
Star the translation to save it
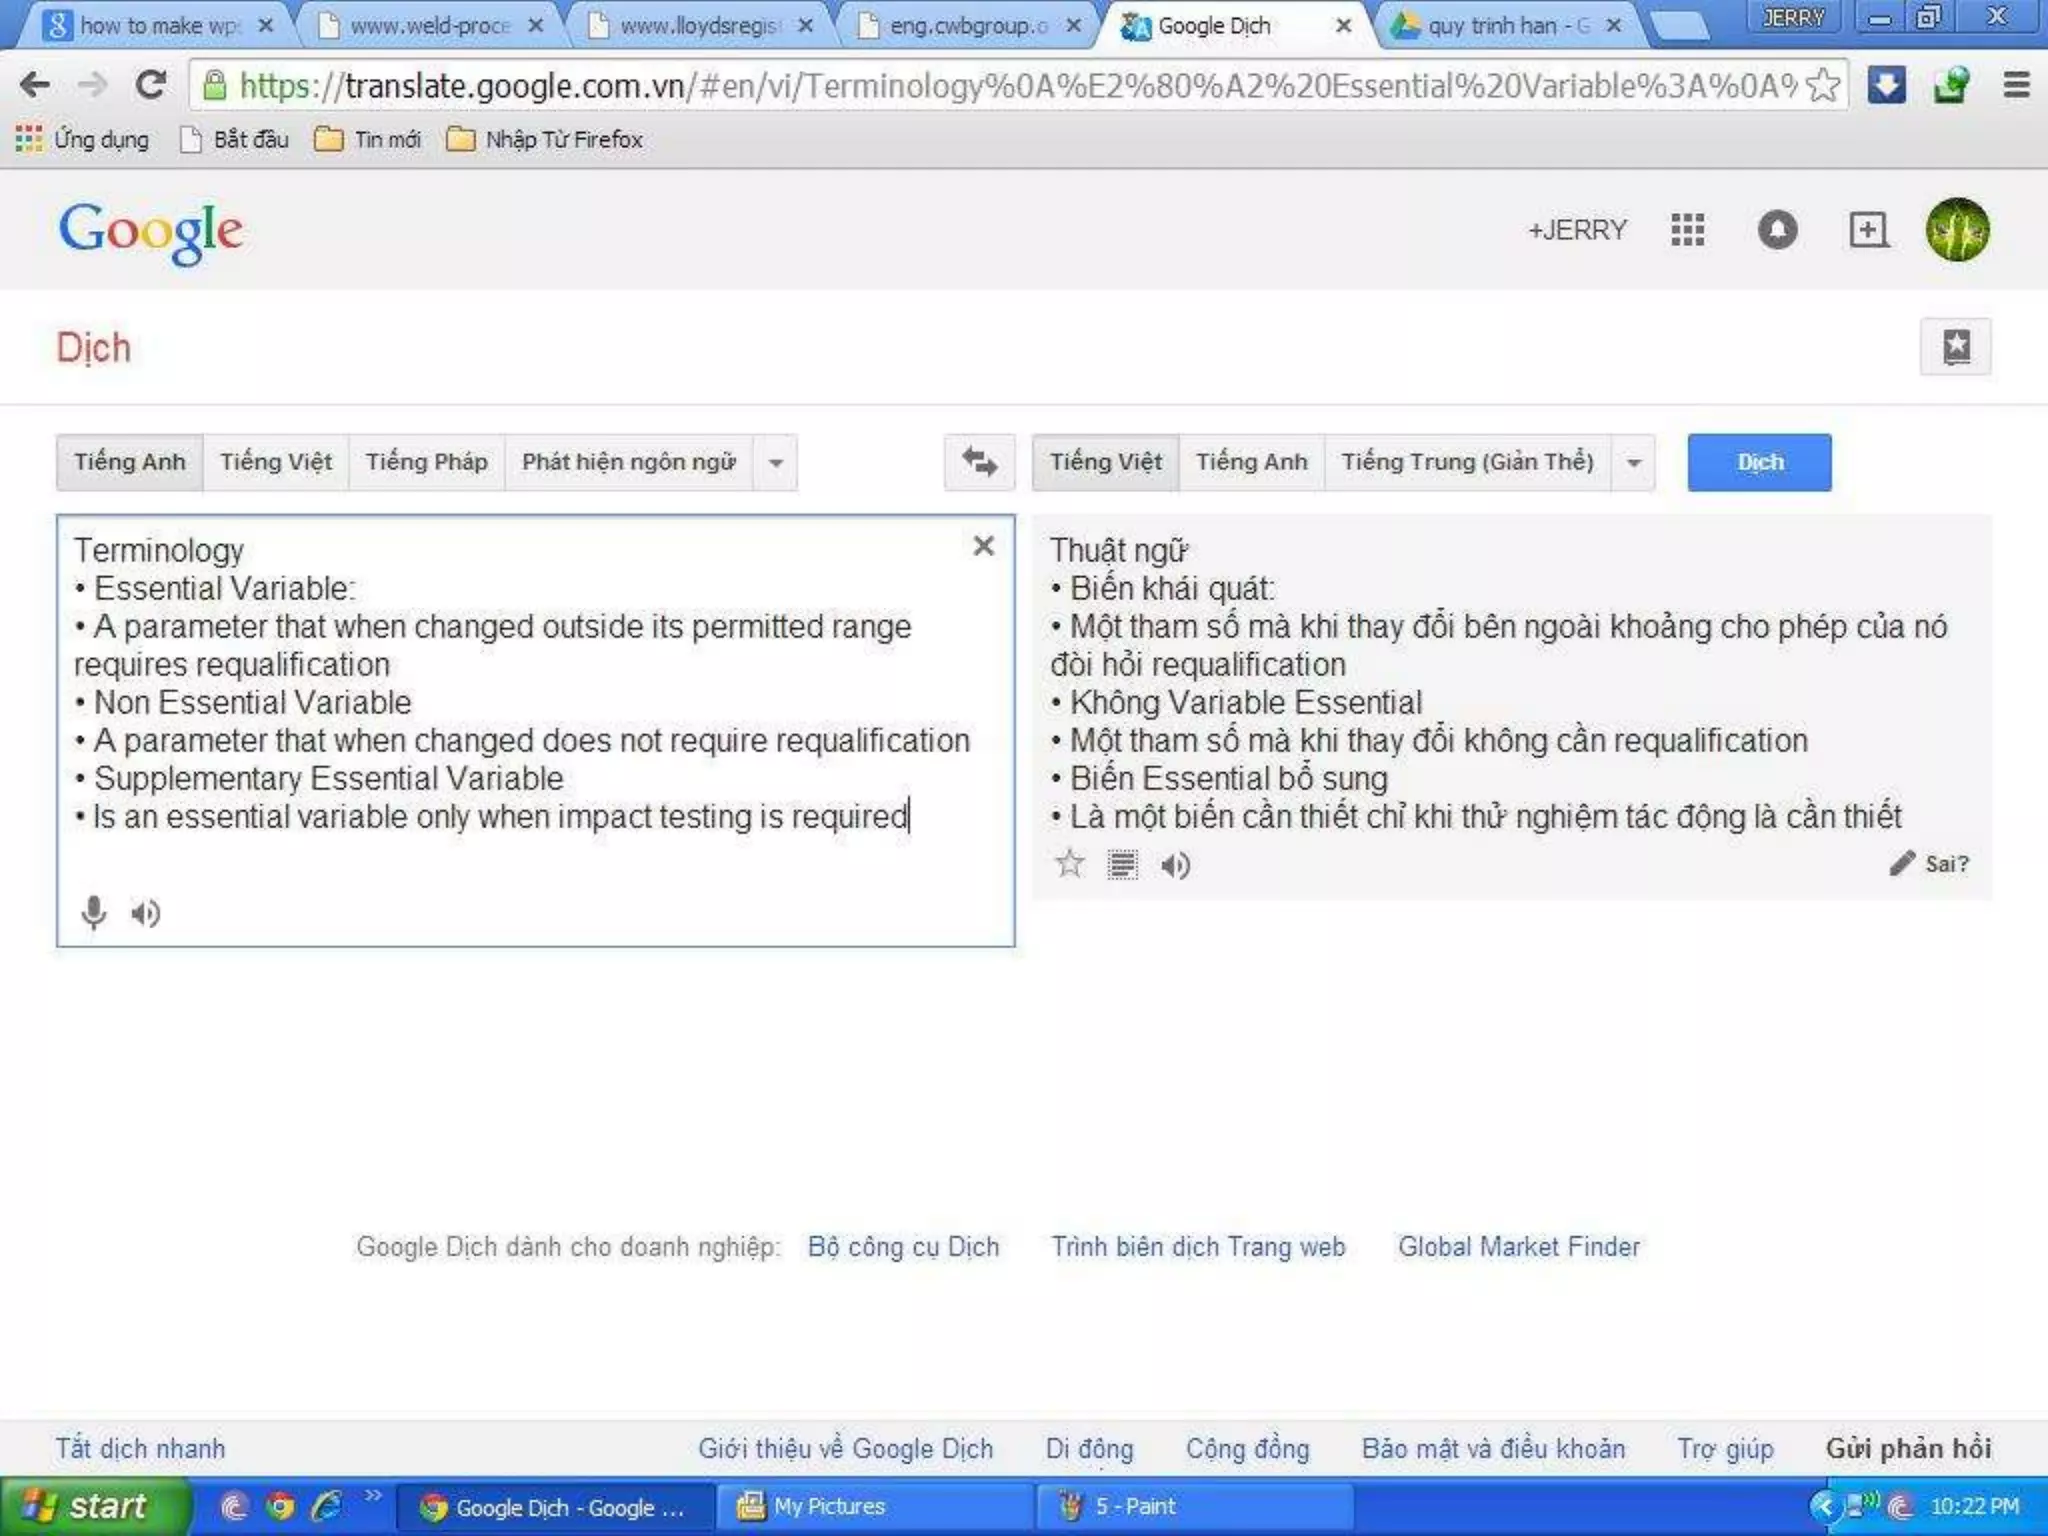pyautogui.click(x=1070, y=864)
